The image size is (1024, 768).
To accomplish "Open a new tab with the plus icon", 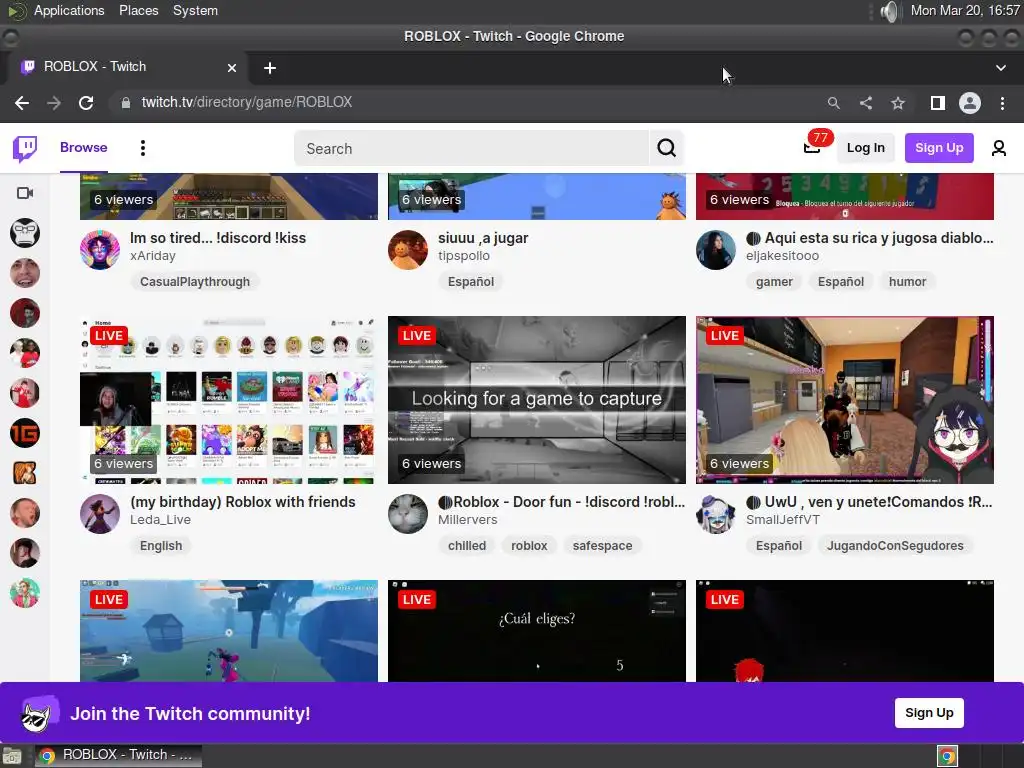I will 270,68.
